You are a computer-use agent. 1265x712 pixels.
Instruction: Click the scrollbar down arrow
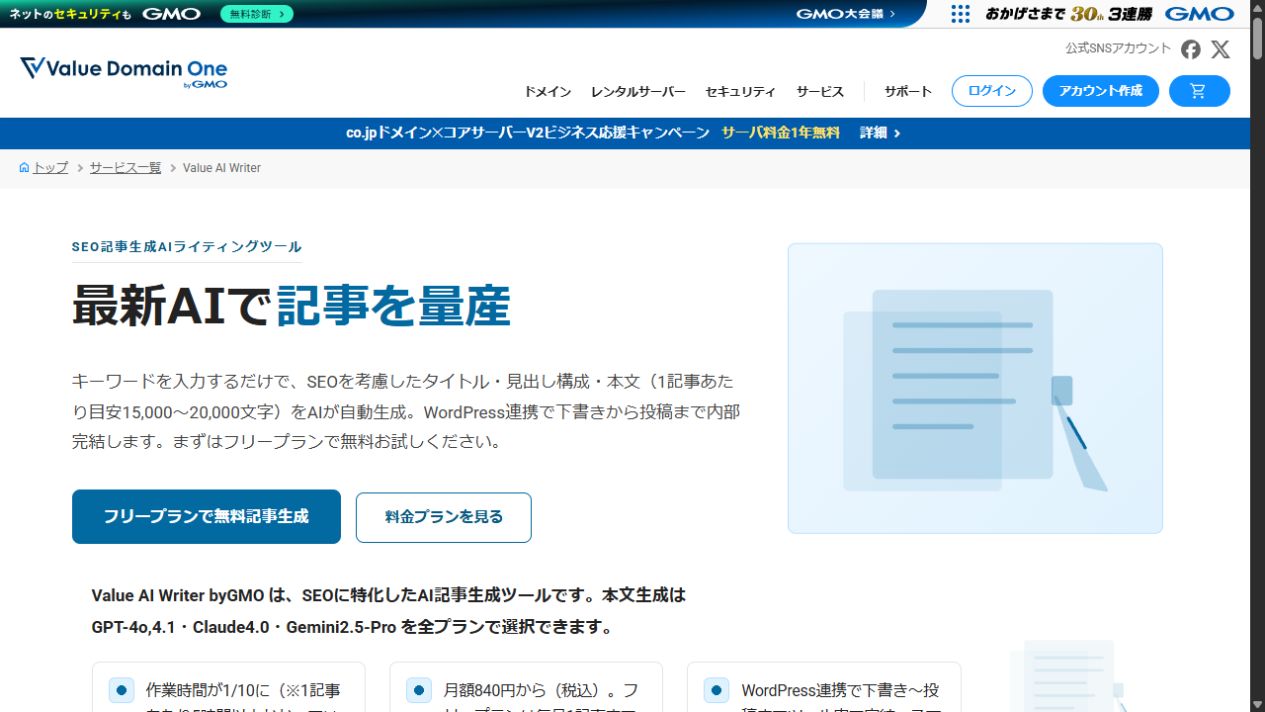[x=1257, y=703]
